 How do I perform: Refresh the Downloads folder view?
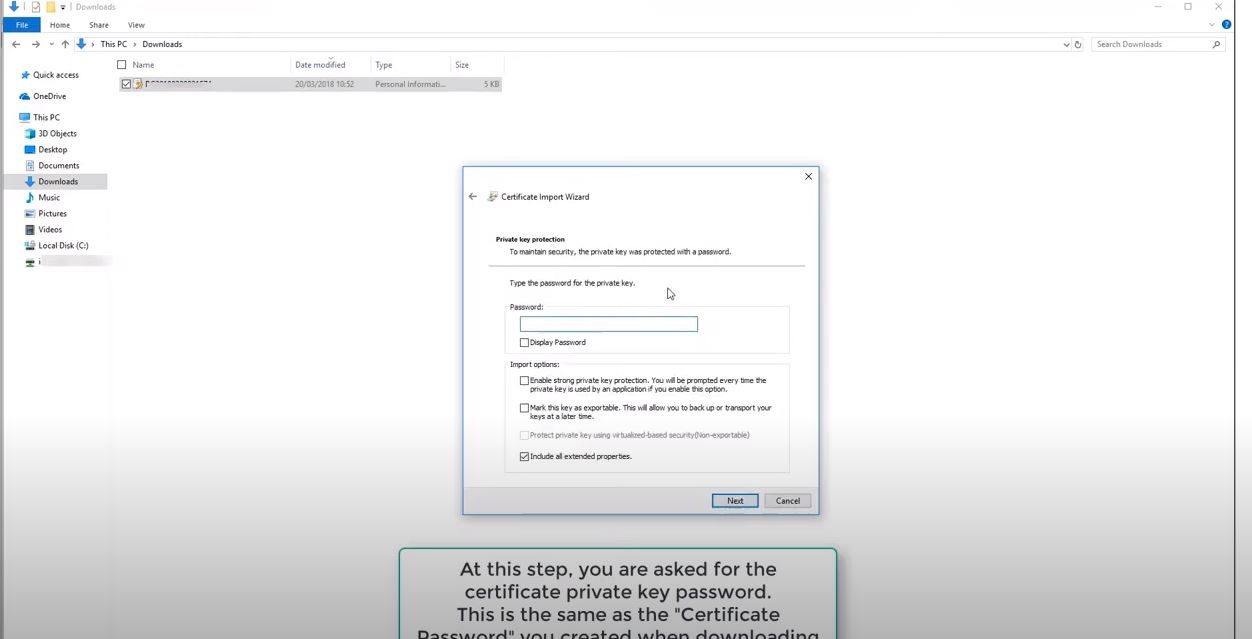click(x=1077, y=44)
